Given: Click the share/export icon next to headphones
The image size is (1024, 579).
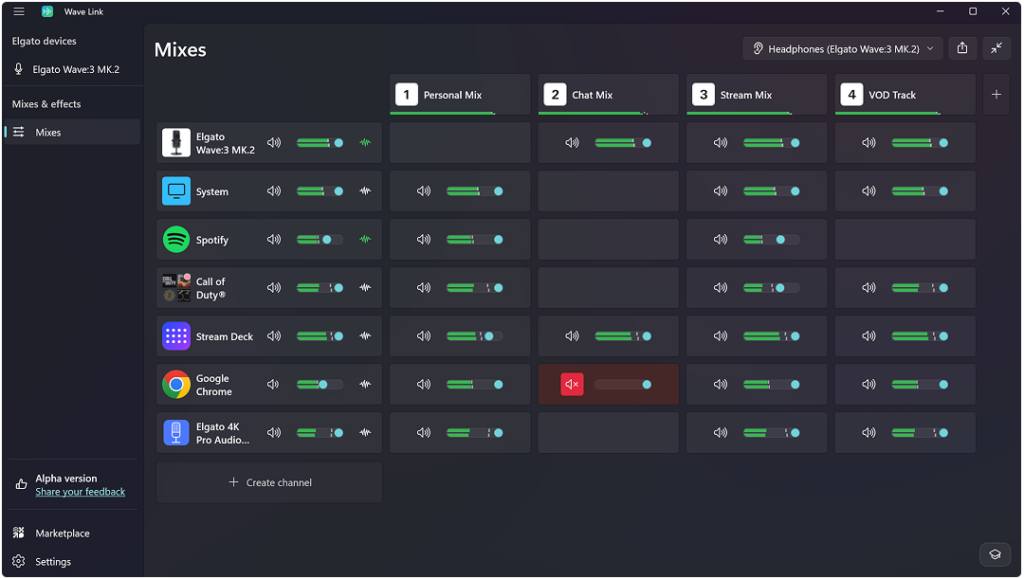Looking at the screenshot, I should [x=963, y=48].
